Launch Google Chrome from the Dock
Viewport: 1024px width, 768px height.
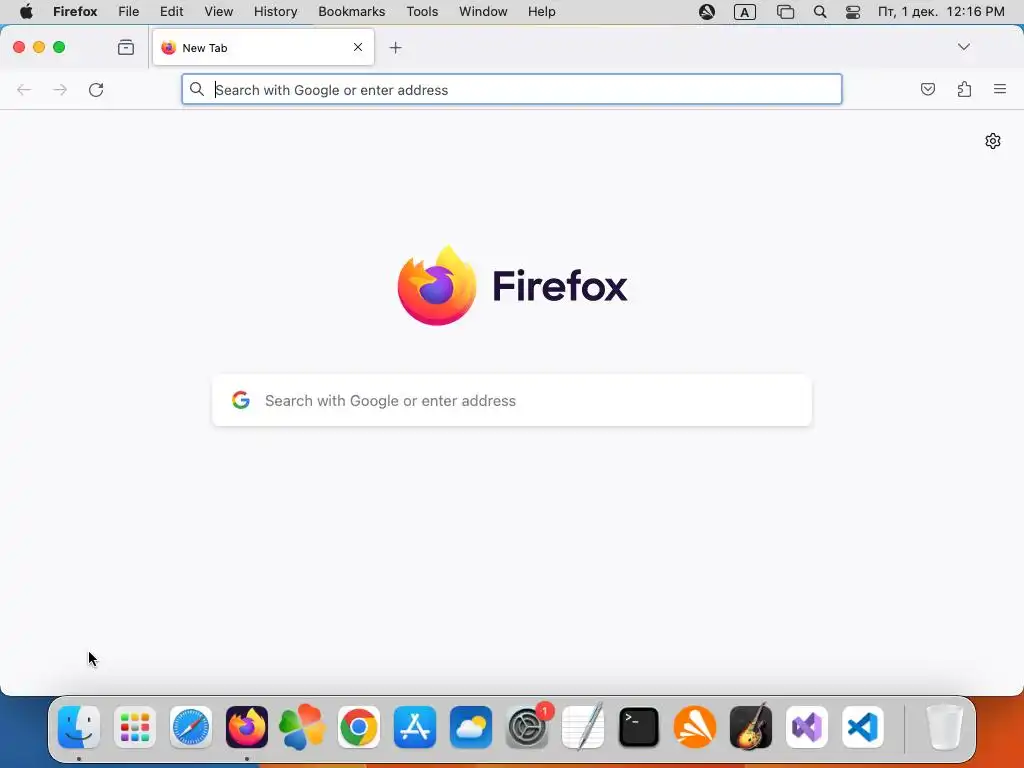pyautogui.click(x=359, y=727)
